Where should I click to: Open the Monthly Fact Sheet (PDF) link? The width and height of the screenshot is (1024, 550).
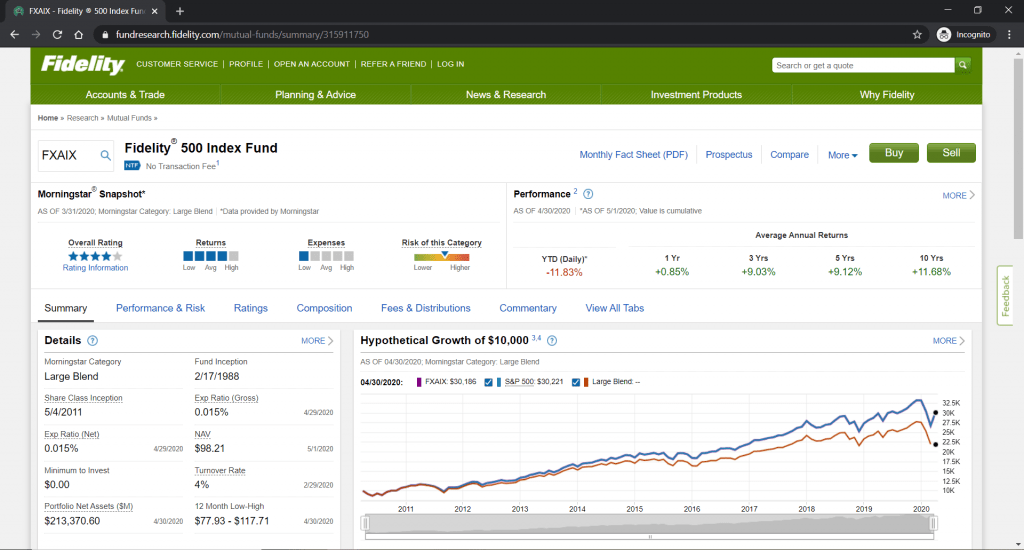pyautogui.click(x=633, y=155)
